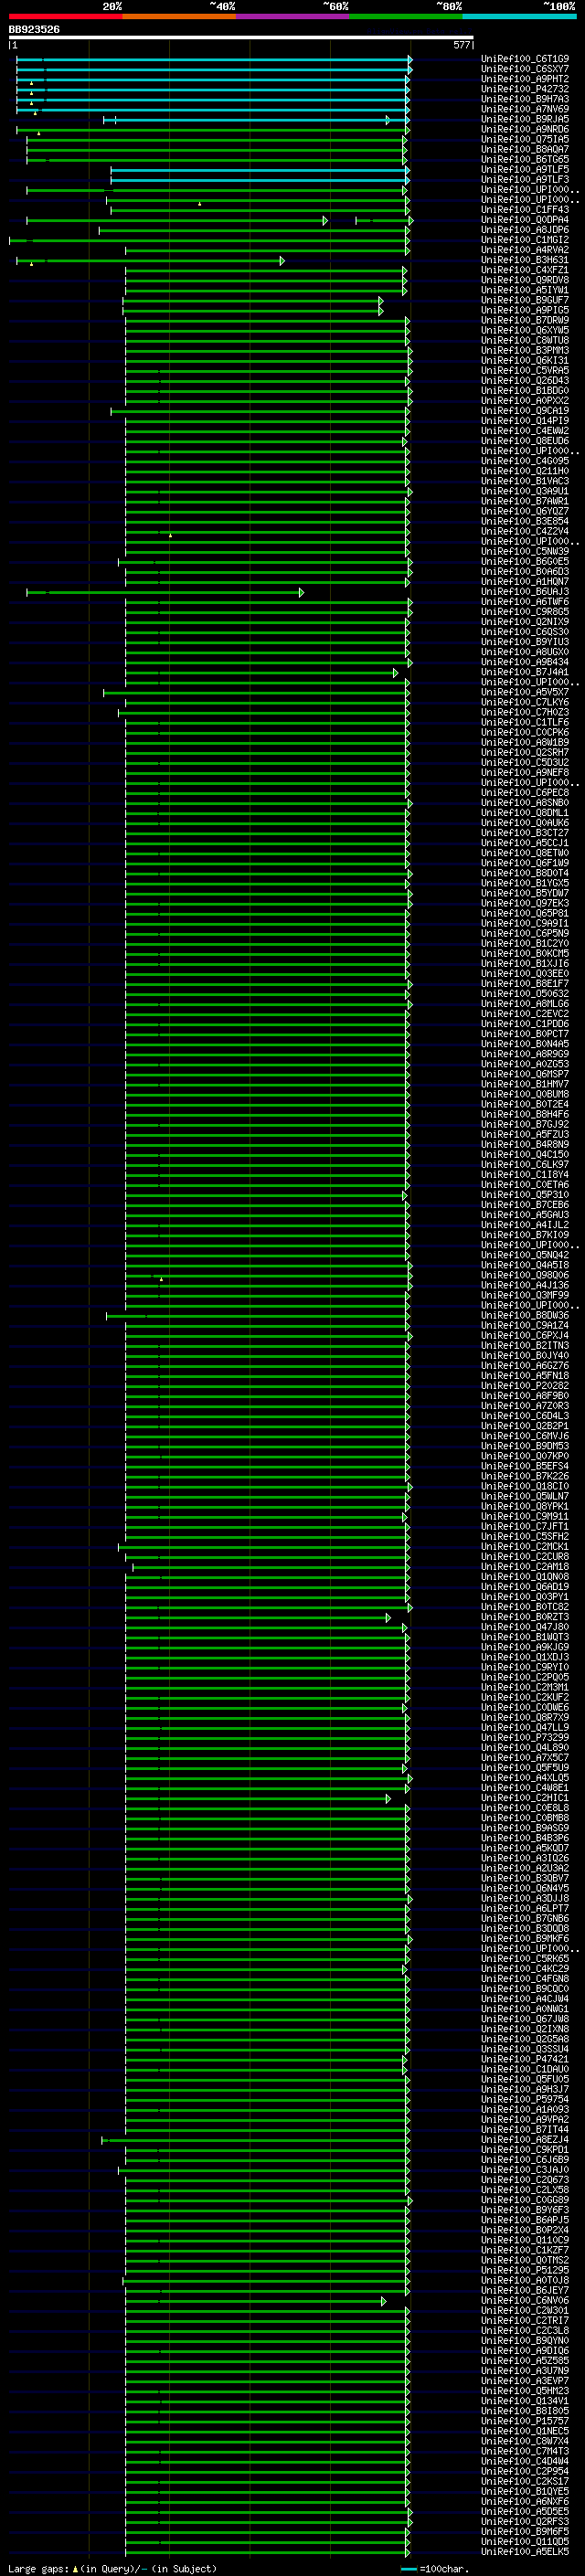Click the white query length ruler bar
The image size is (585, 2576).
(x=241, y=37)
